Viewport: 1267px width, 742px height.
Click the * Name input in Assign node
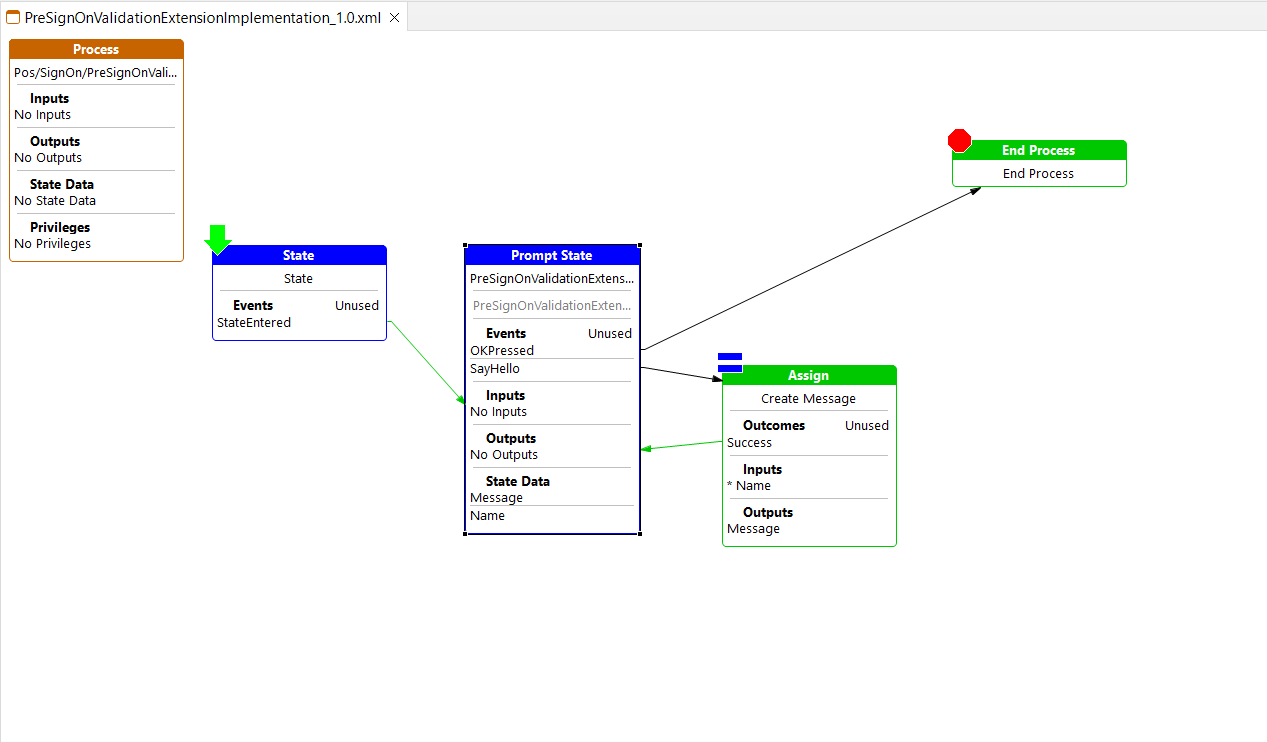coord(749,486)
